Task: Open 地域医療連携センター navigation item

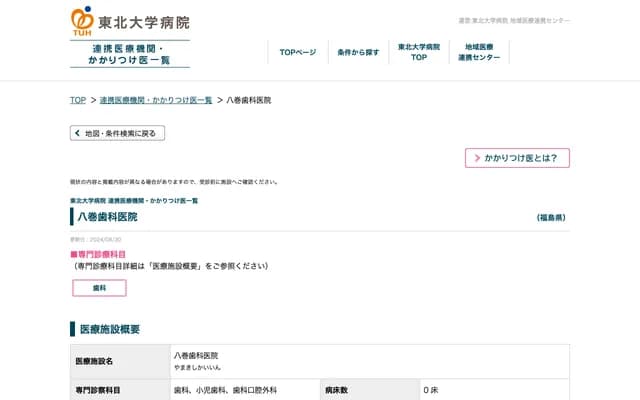Action: [x=478, y=52]
